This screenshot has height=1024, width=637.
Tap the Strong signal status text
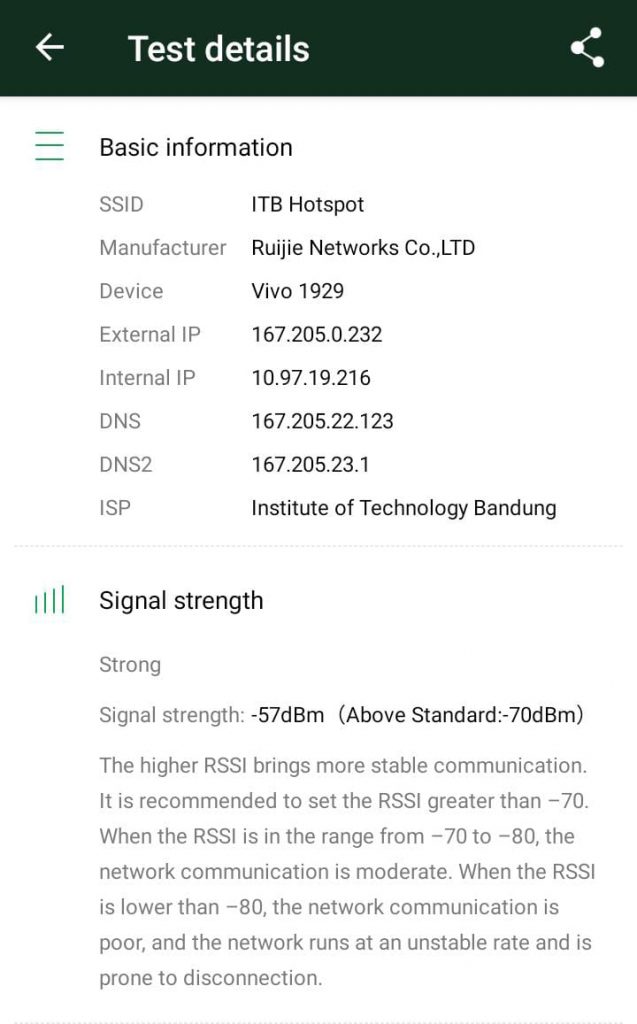(130, 664)
